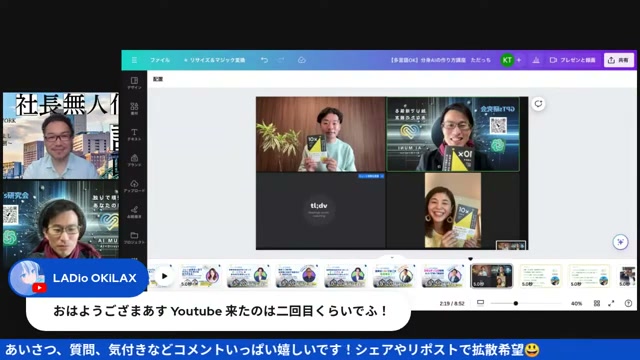Open the ファイル menu
640x360 pixels.
160,60
